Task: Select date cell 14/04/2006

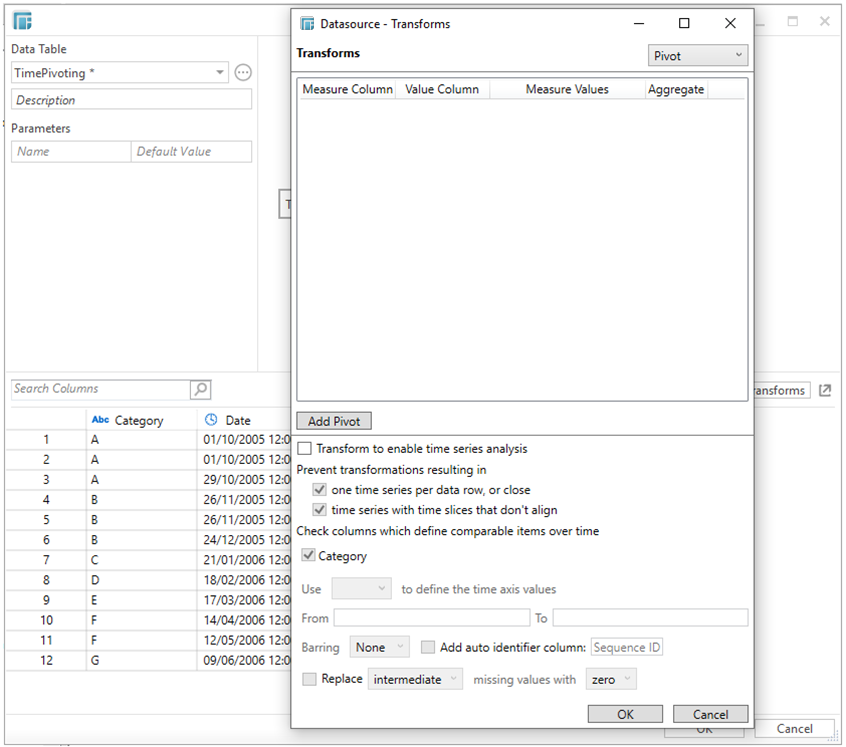Action: (244, 620)
